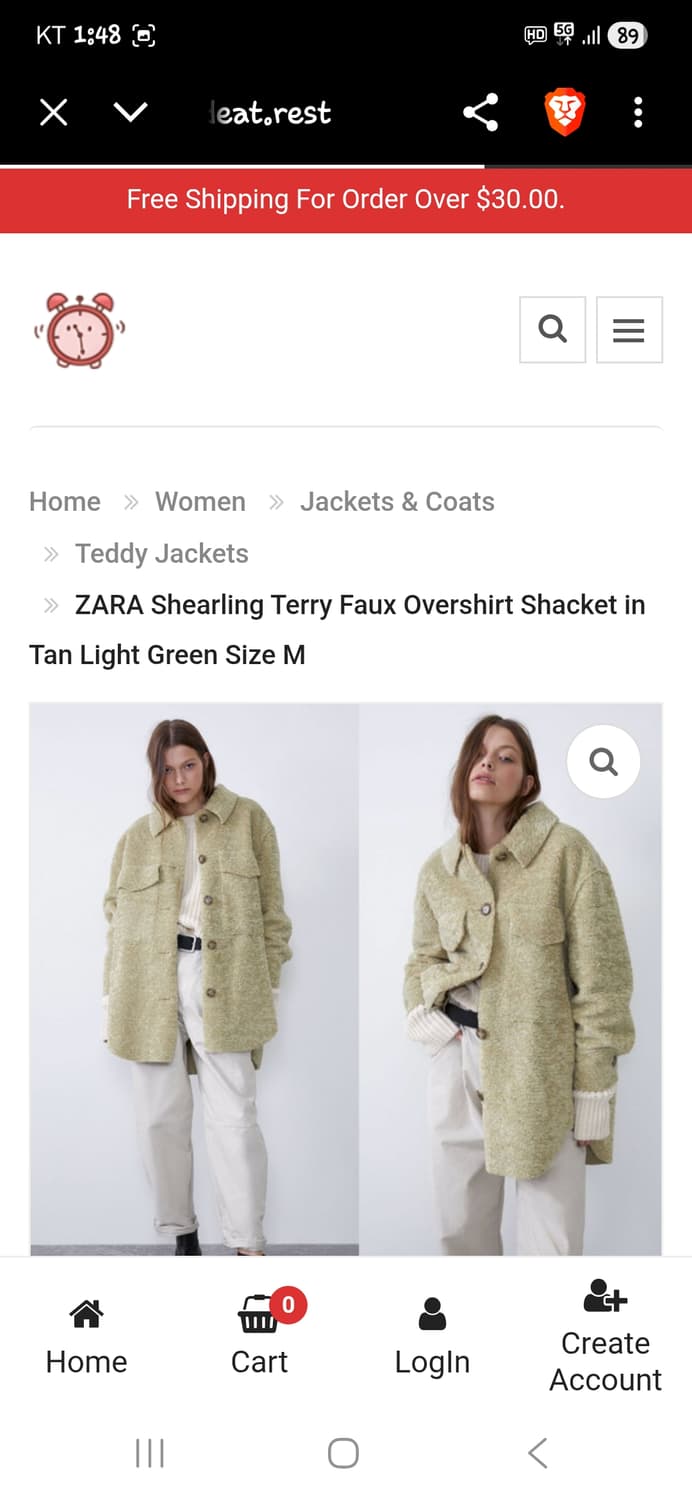Open Brave Shields lion icon
The image size is (692, 1500).
pyautogui.click(x=564, y=112)
